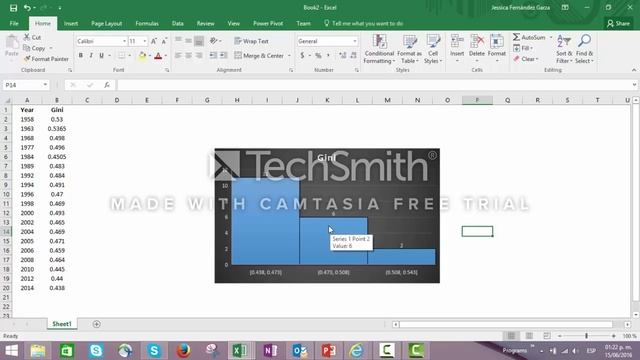Save the workbook using the Save icon
Viewport: 640px width, 360px height.
13,8
